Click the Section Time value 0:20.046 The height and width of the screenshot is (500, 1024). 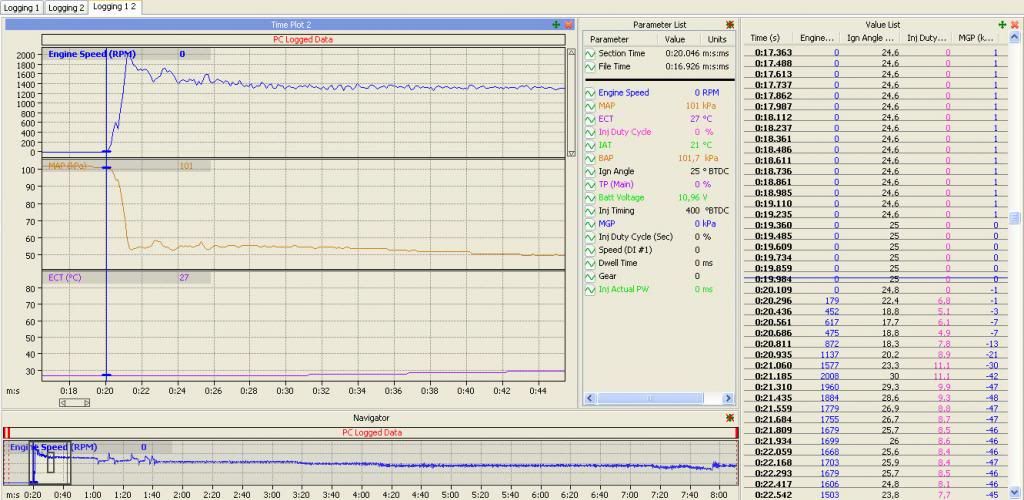[681, 54]
